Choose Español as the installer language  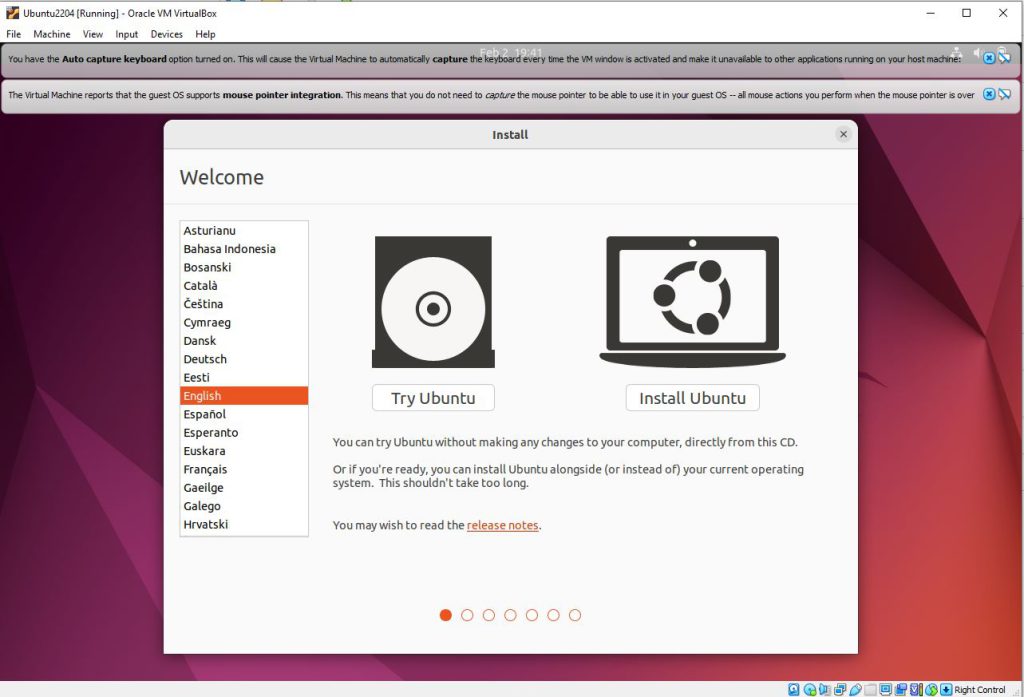tap(244, 414)
